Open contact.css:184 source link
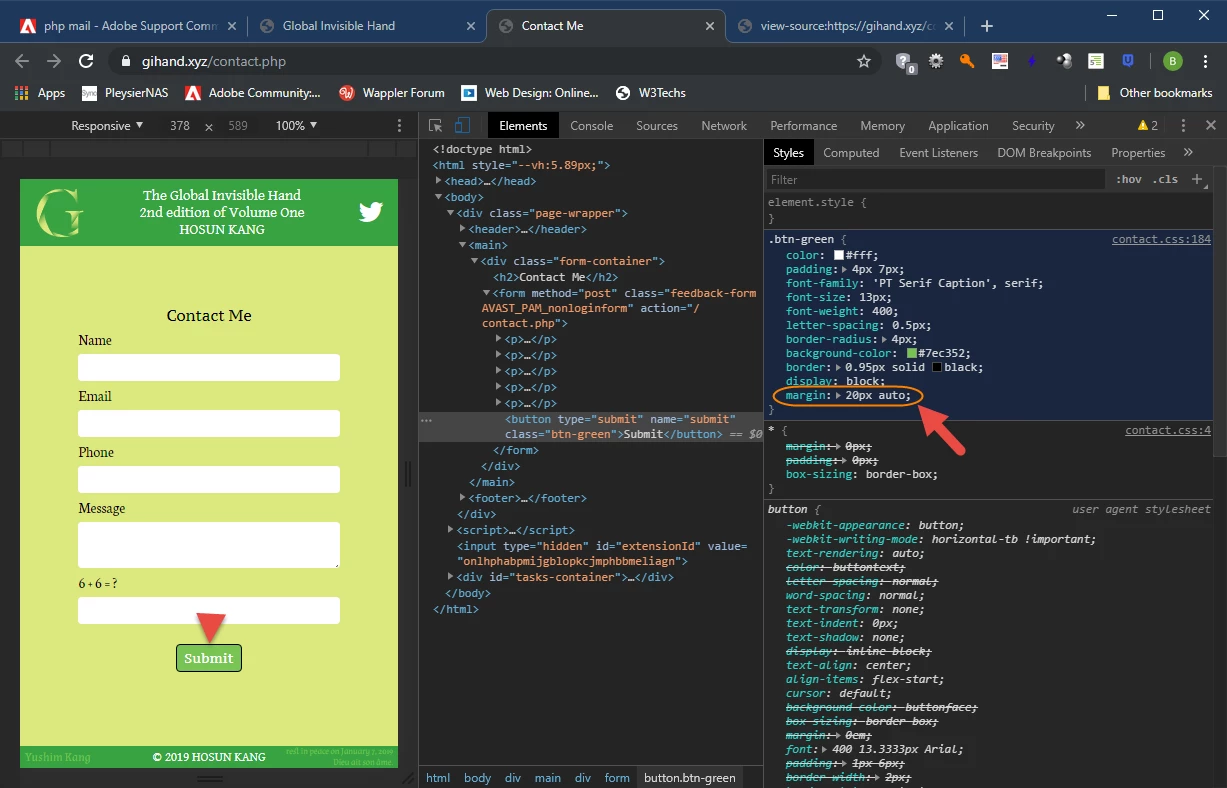 [x=1161, y=240]
